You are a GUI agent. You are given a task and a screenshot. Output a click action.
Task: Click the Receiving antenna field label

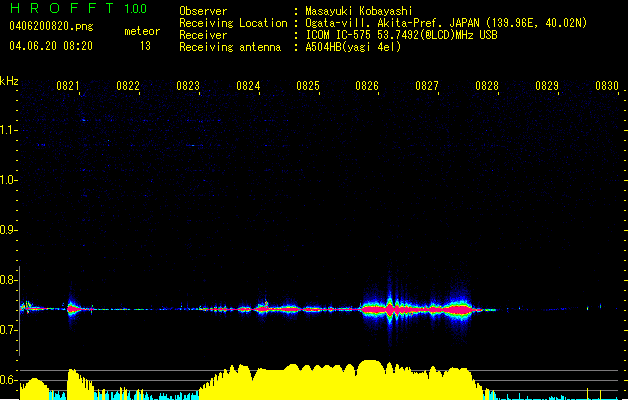[230, 47]
